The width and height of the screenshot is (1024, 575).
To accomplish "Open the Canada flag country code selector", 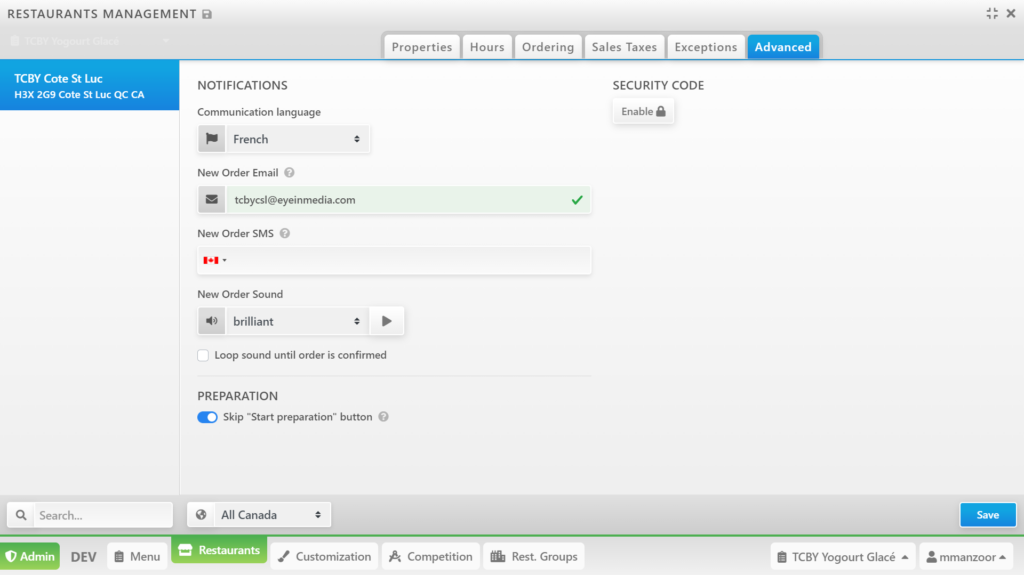I will click(214, 261).
